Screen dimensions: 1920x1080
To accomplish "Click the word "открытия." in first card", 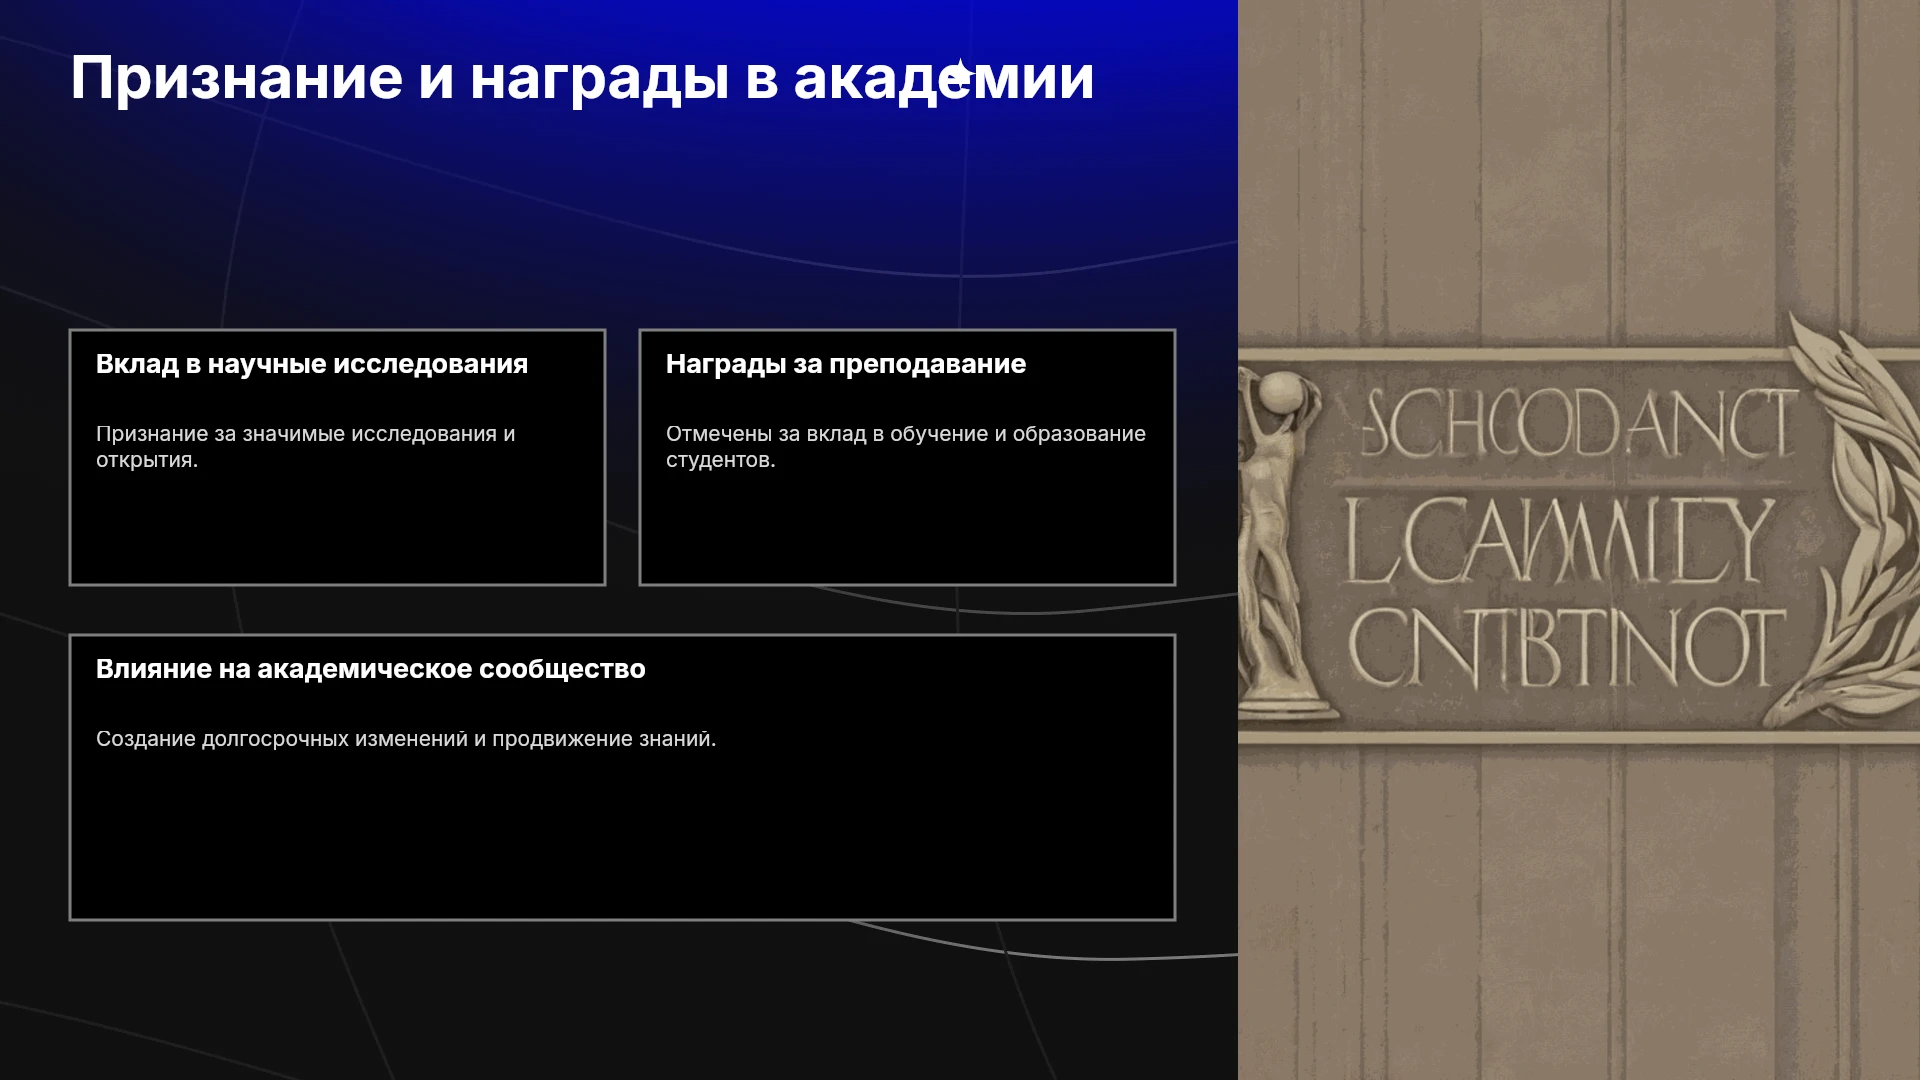I will pos(147,460).
